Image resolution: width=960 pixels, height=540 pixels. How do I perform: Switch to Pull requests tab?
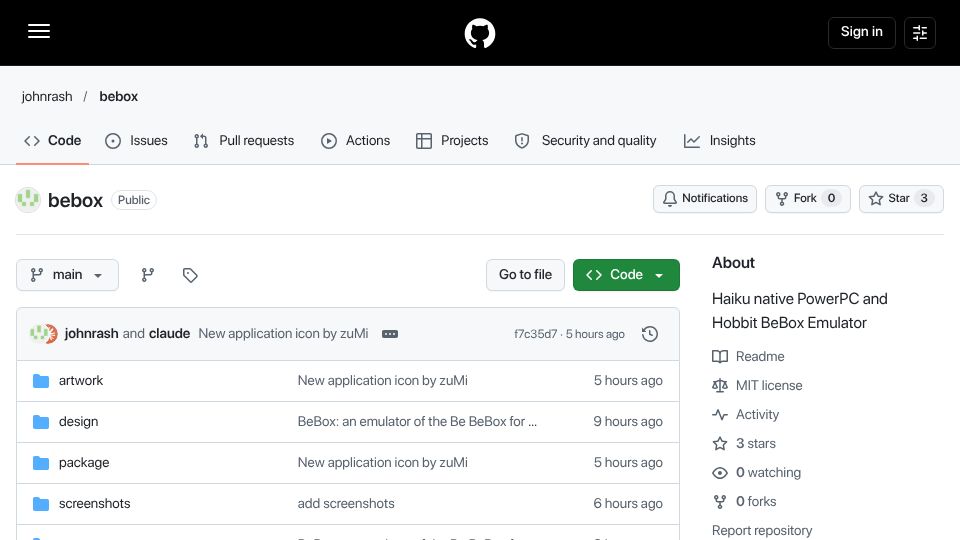pos(244,141)
